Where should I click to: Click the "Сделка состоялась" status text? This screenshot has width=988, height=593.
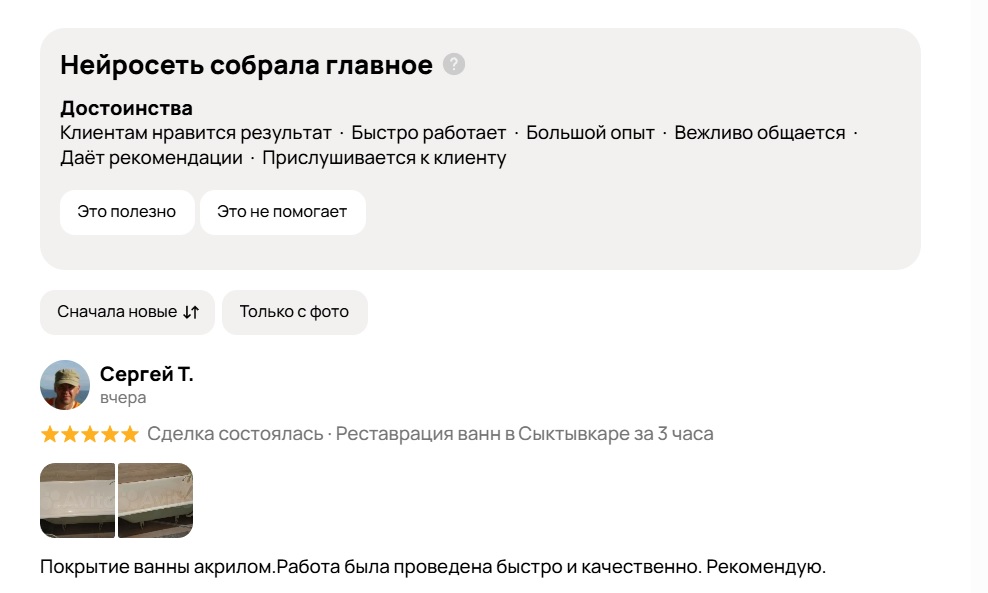coord(235,434)
